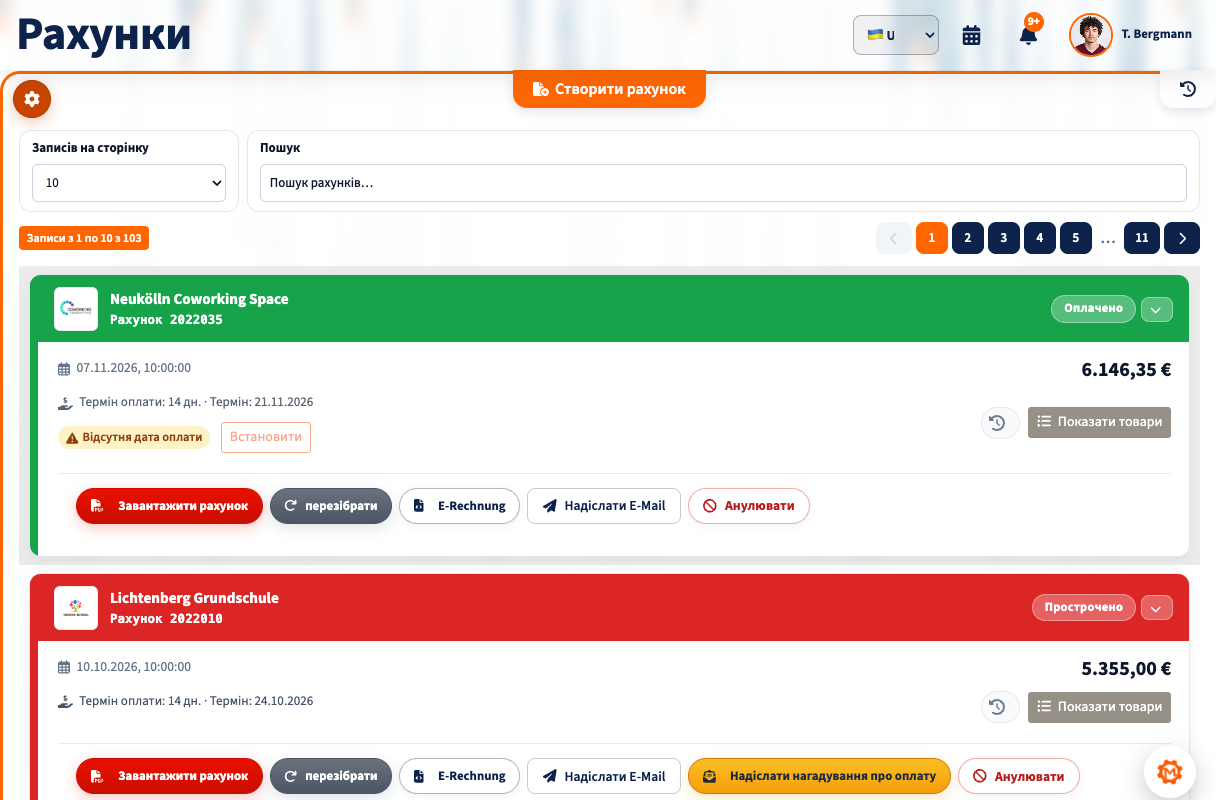Click T. Bergmann username text

coord(1157,34)
